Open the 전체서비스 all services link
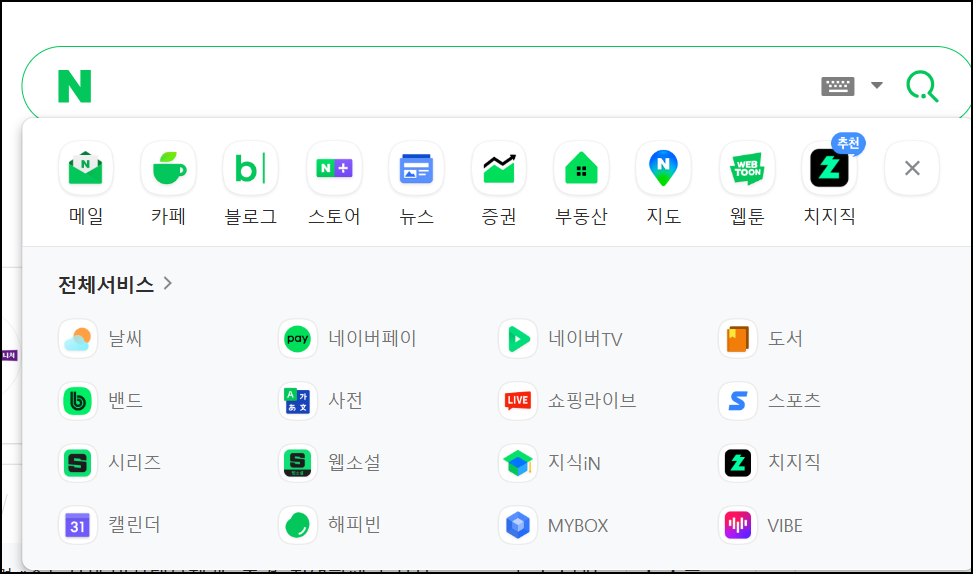 pos(105,284)
